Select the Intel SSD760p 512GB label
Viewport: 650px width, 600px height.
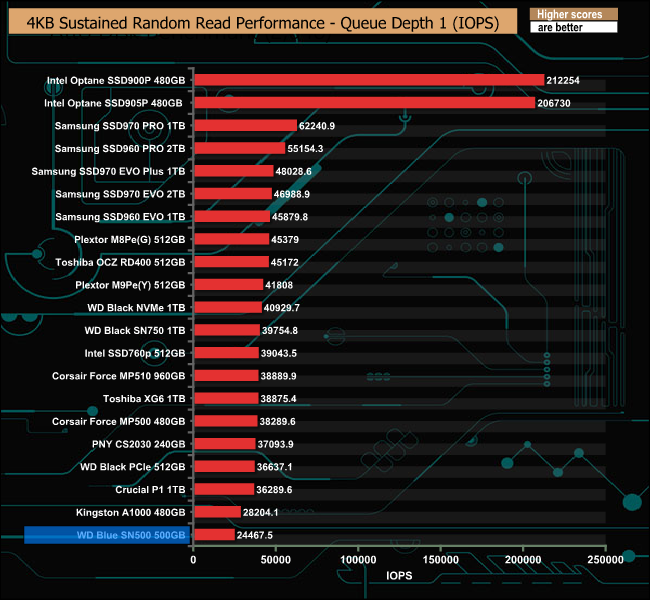coord(135,353)
